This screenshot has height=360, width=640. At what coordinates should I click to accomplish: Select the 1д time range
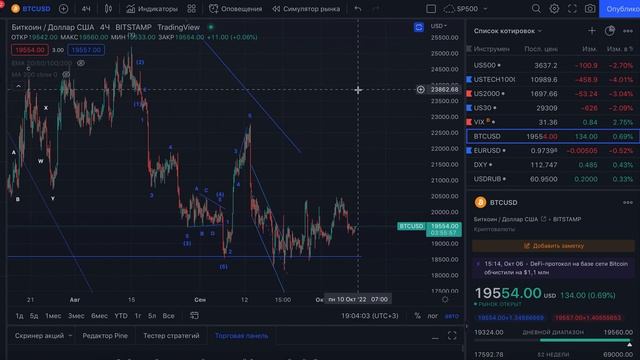click(x=19, y=316)
